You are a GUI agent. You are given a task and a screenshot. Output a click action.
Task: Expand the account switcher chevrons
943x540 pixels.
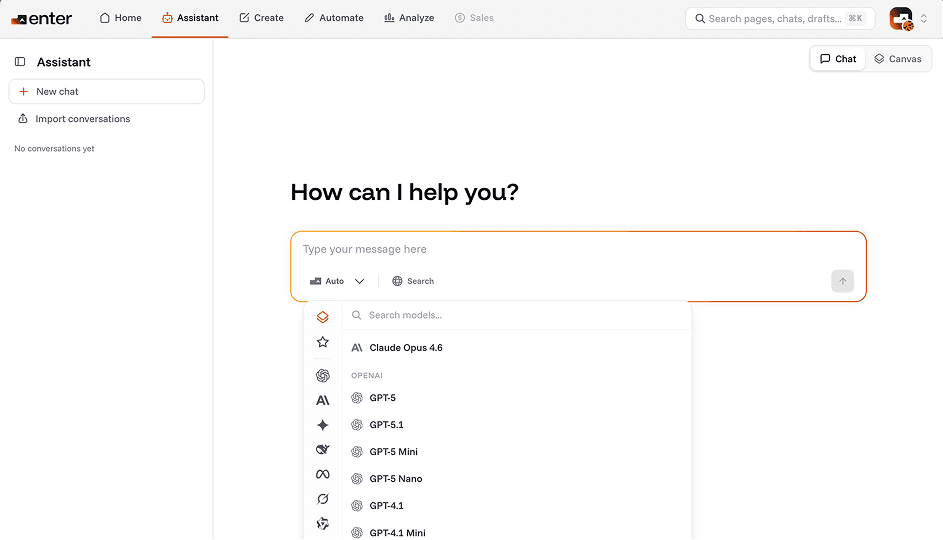(924, 19)
